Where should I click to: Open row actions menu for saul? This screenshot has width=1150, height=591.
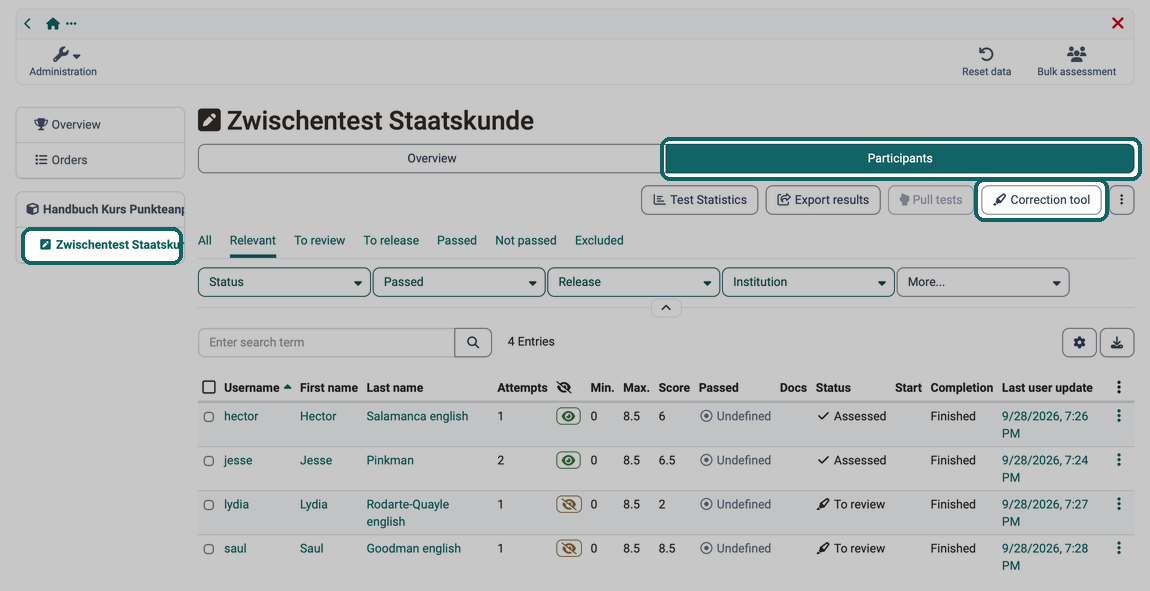click(1118, 548)
